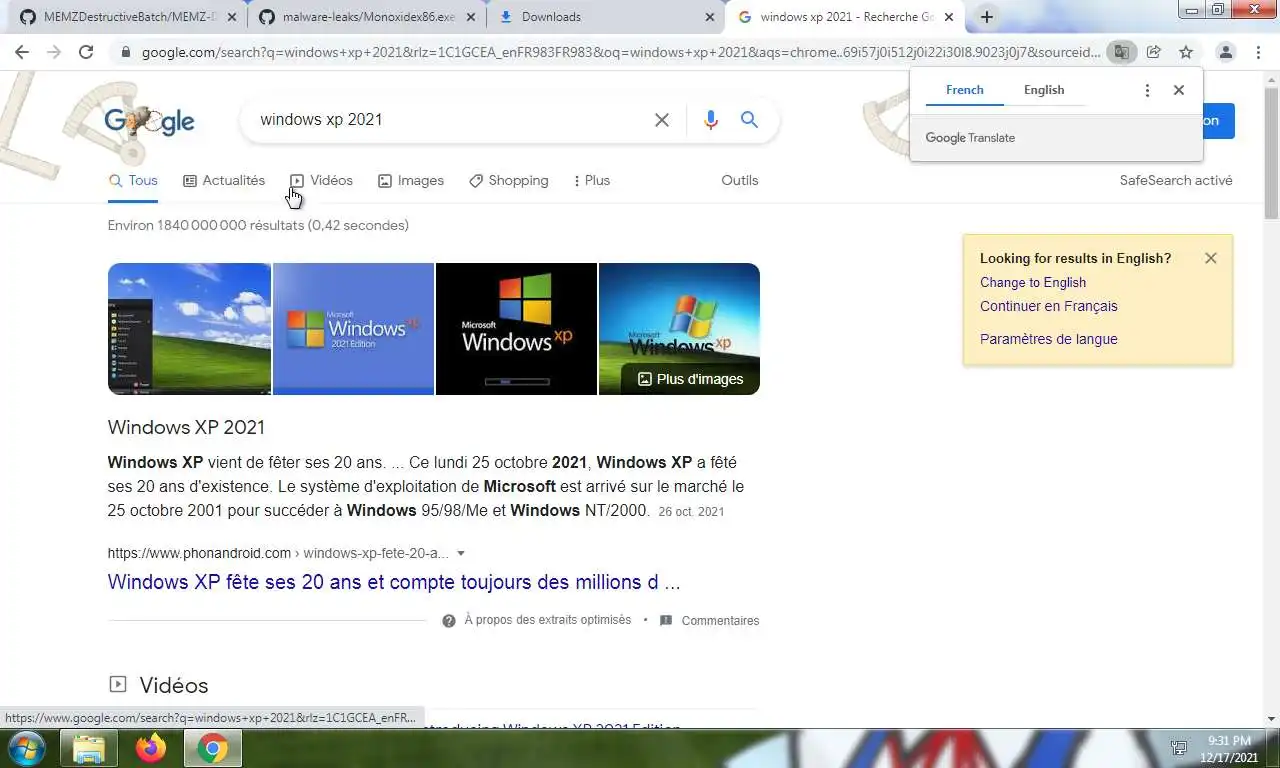Click the Vidéos section heading
The width and height of the screenshot is (1280, 768).
coord(174,686)
